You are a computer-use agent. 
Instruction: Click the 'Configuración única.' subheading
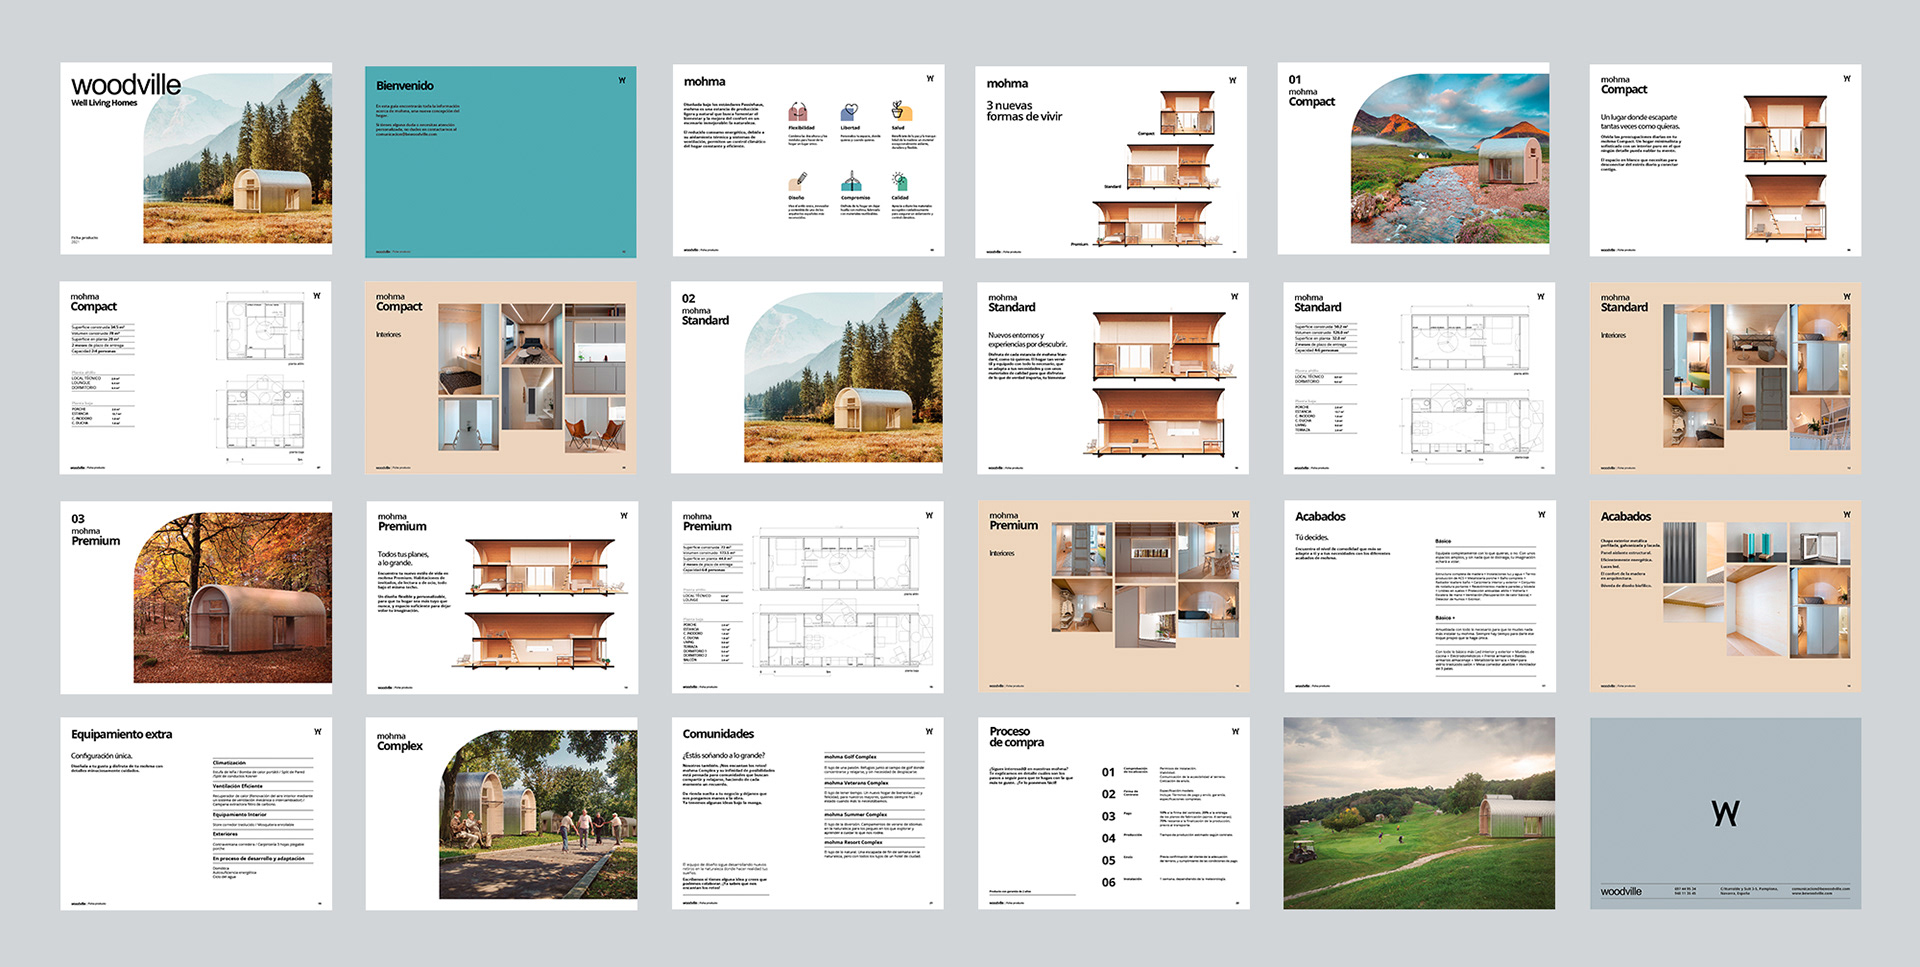pos(101,756)
